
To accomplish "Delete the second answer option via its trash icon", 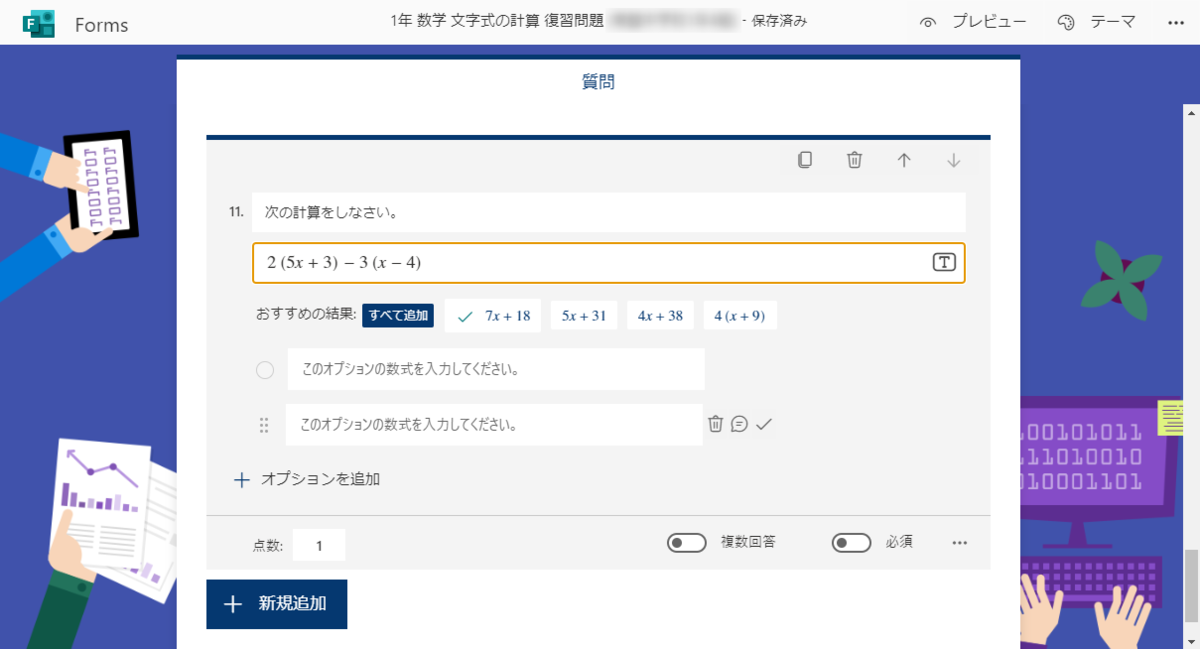I will (x=716, y=423).
